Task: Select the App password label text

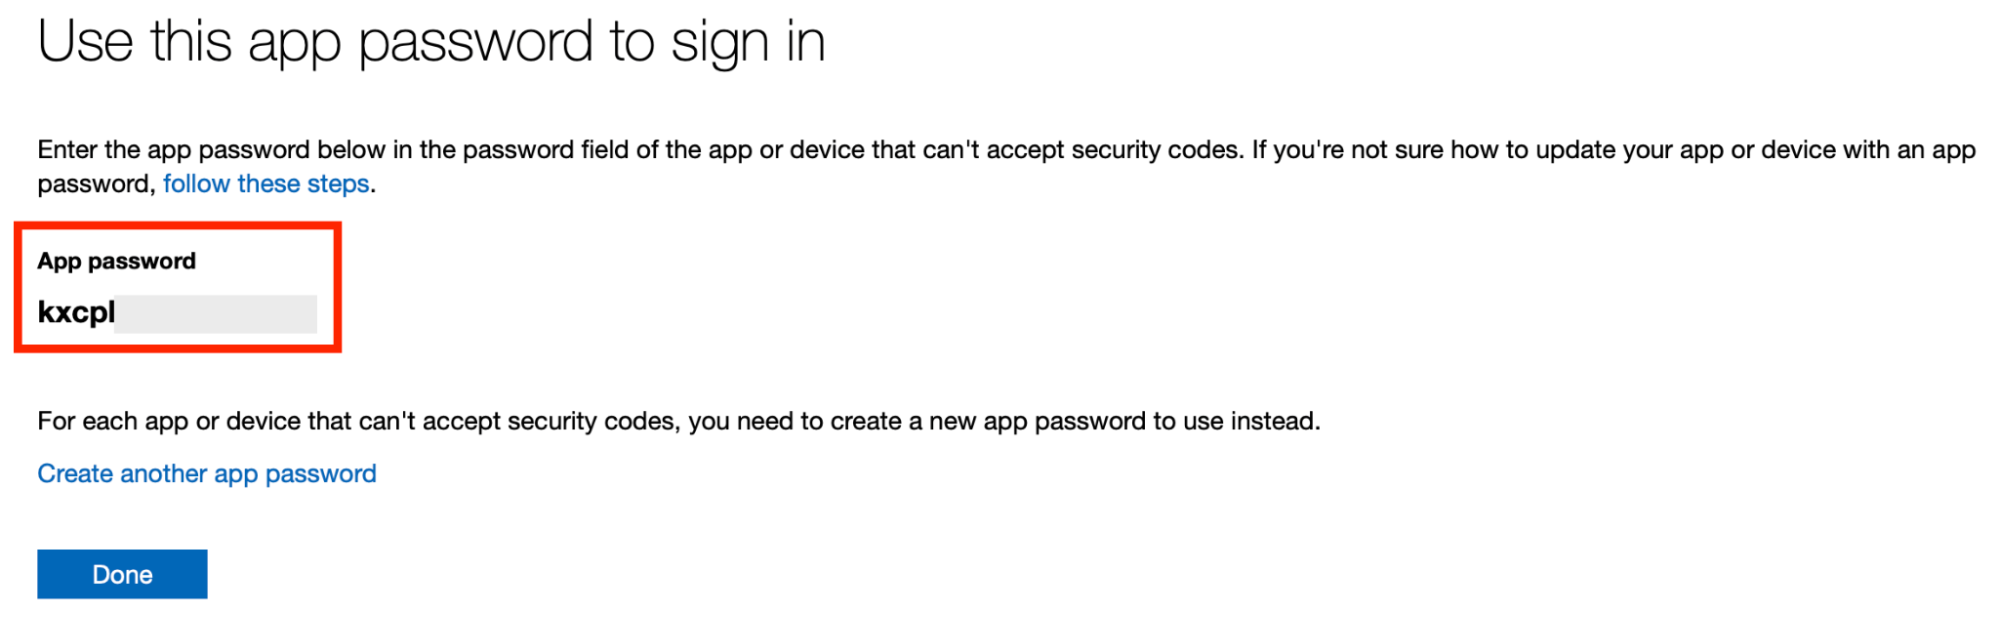Action: 116,261
